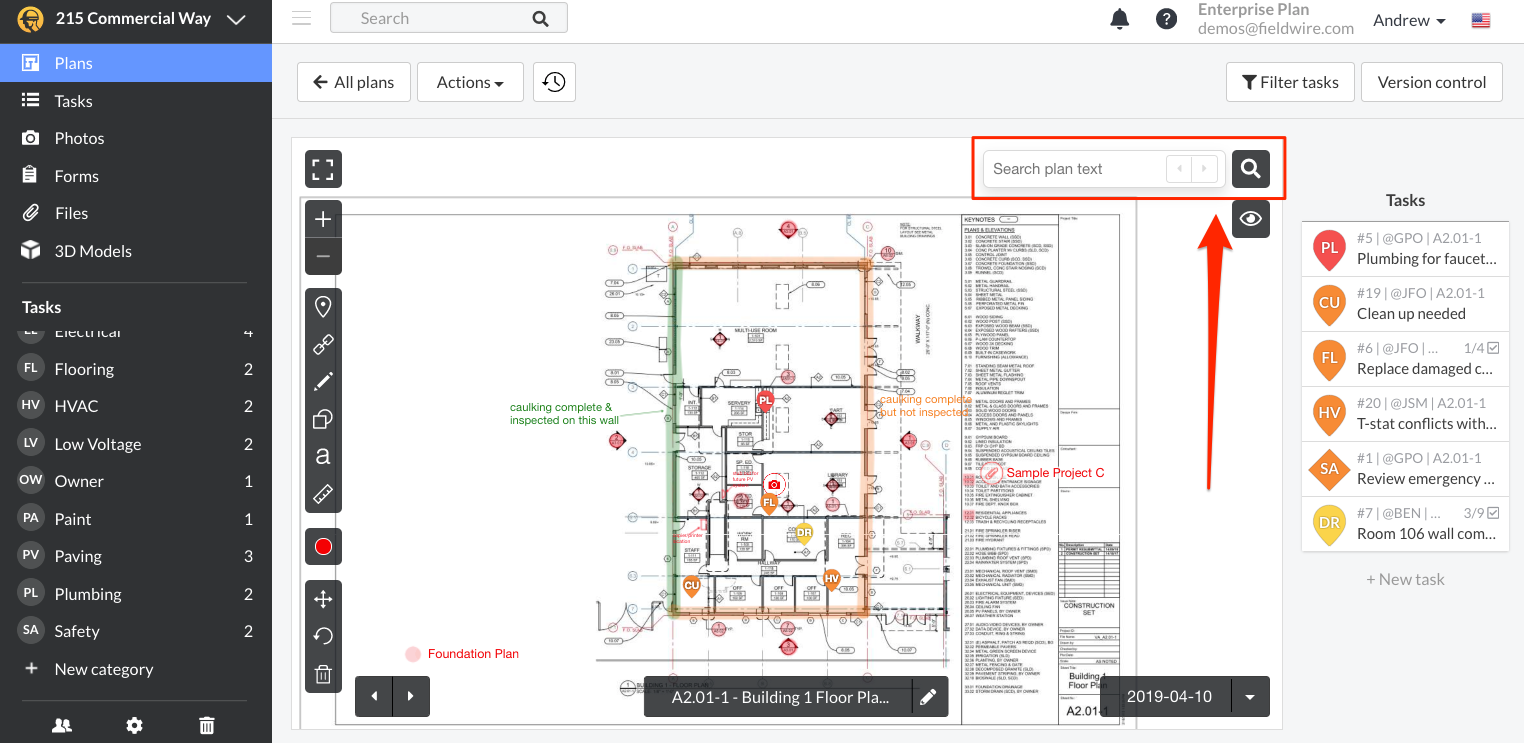Go back with the All plans button
1524x743 pixels.
point(353,82)
